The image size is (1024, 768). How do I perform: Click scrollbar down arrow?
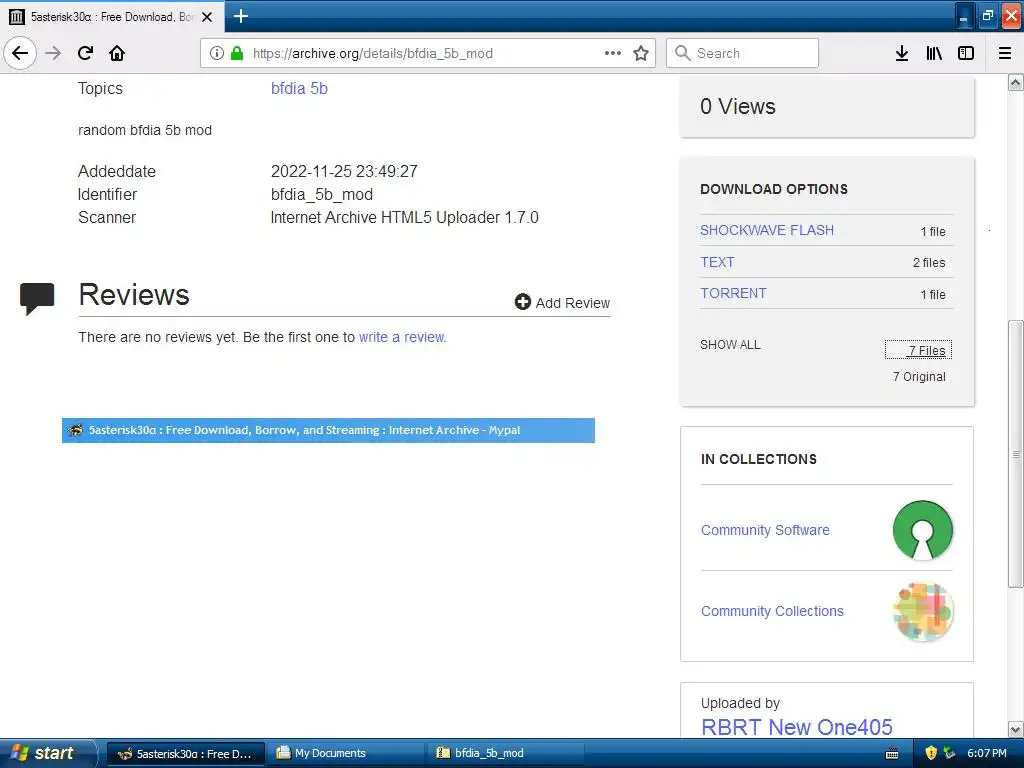1015,729
